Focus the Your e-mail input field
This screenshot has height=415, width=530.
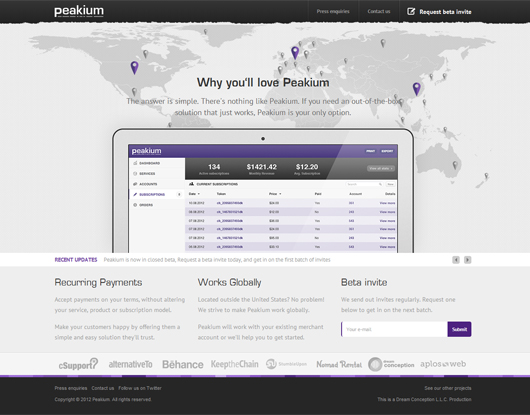pyautogui.click(x=394, y=329)
